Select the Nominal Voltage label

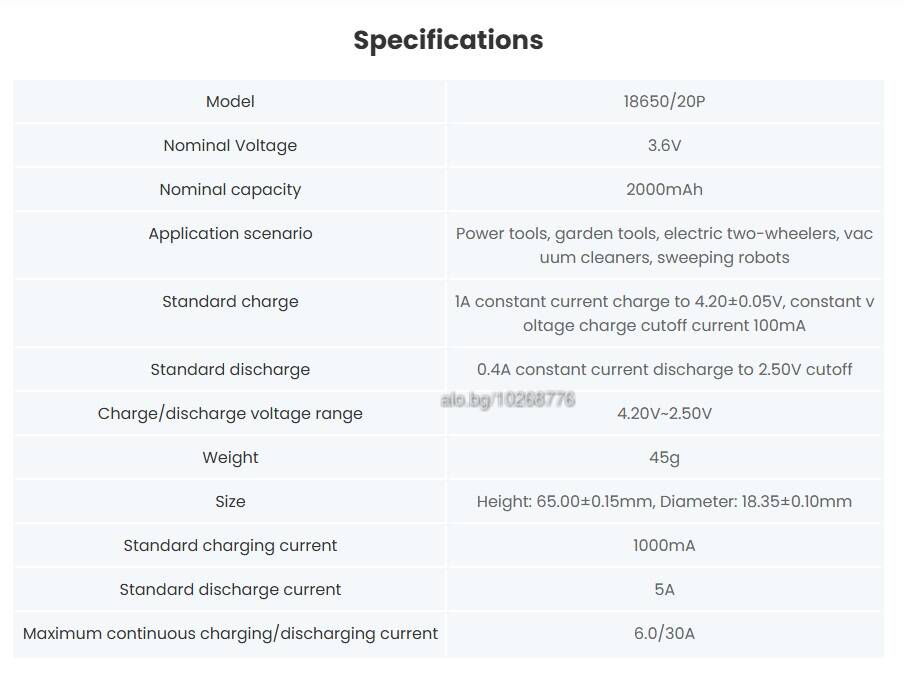(230, 145)
